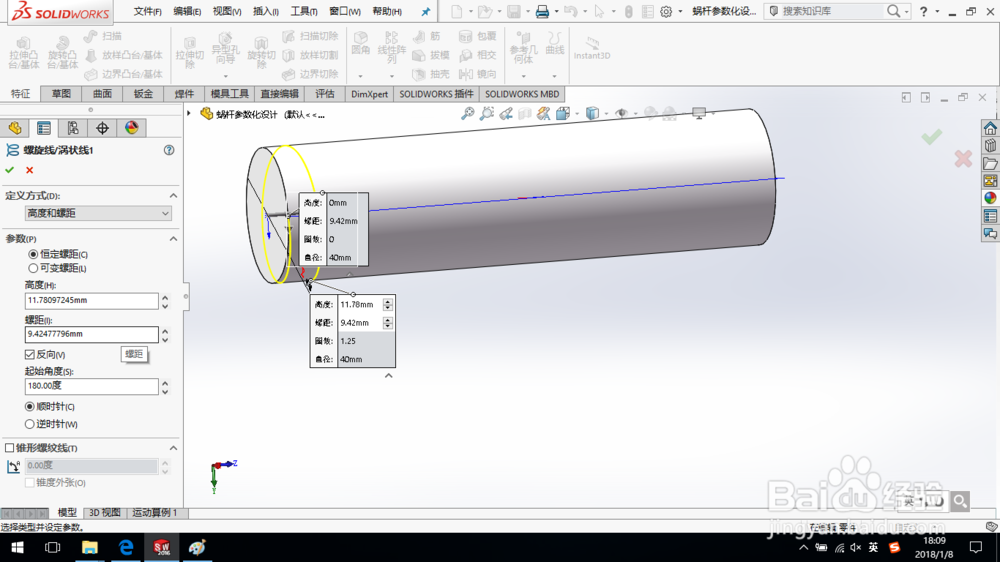Open the 3D 视图 bottom tab
Viewport: 1000px width, 562px height.
(x=104, y=513)
